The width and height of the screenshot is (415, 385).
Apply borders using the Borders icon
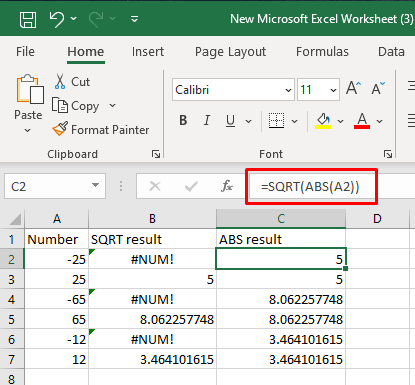(277, 120)
